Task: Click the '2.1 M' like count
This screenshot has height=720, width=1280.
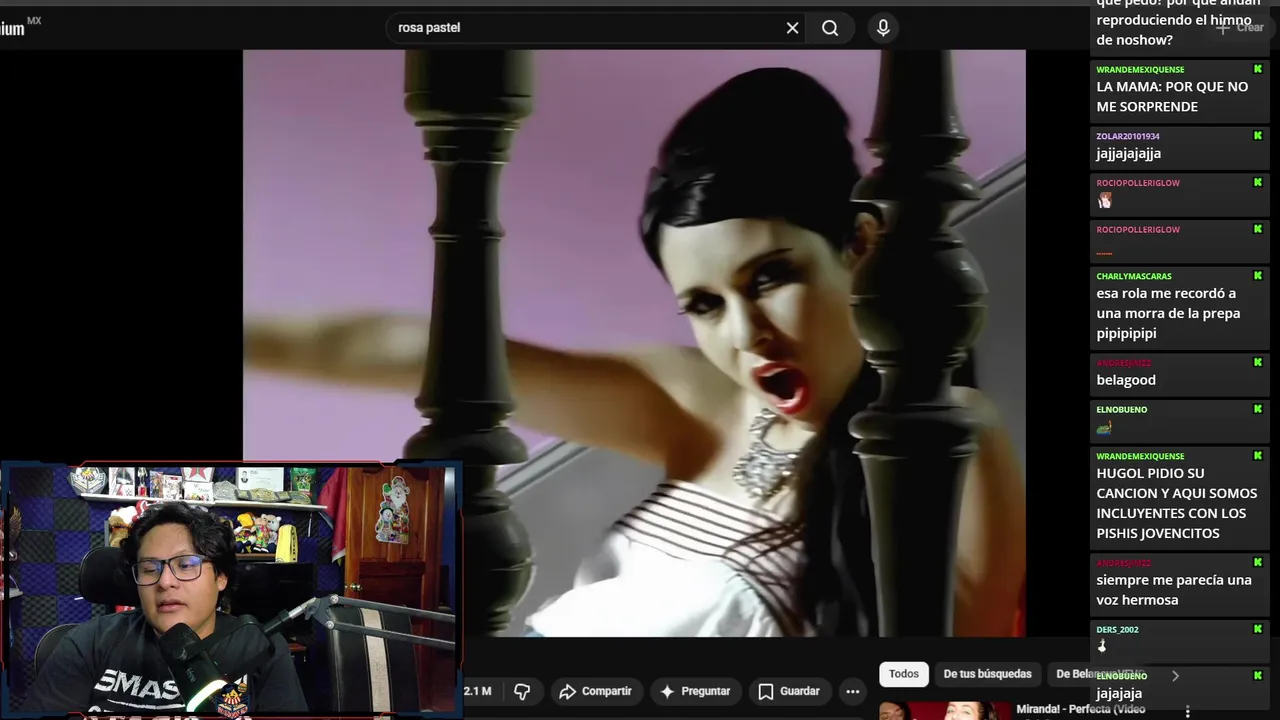Action: tap(478, 691)
